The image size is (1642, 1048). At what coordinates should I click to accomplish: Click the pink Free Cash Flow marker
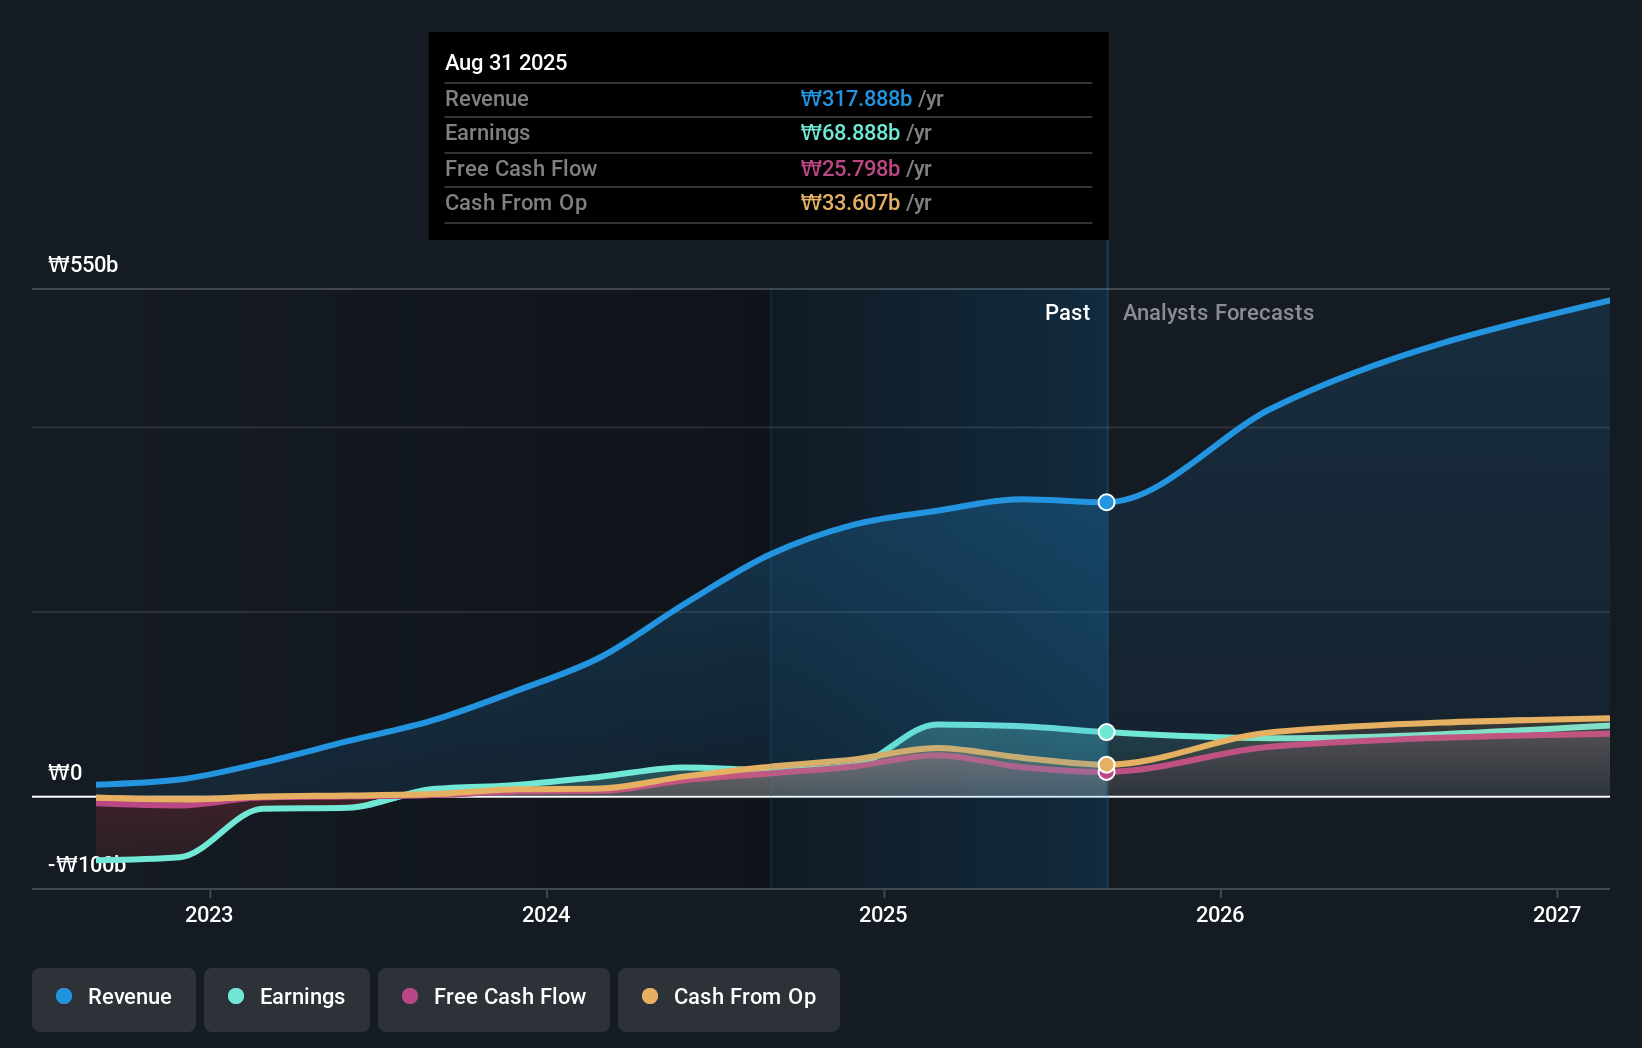1106,775
